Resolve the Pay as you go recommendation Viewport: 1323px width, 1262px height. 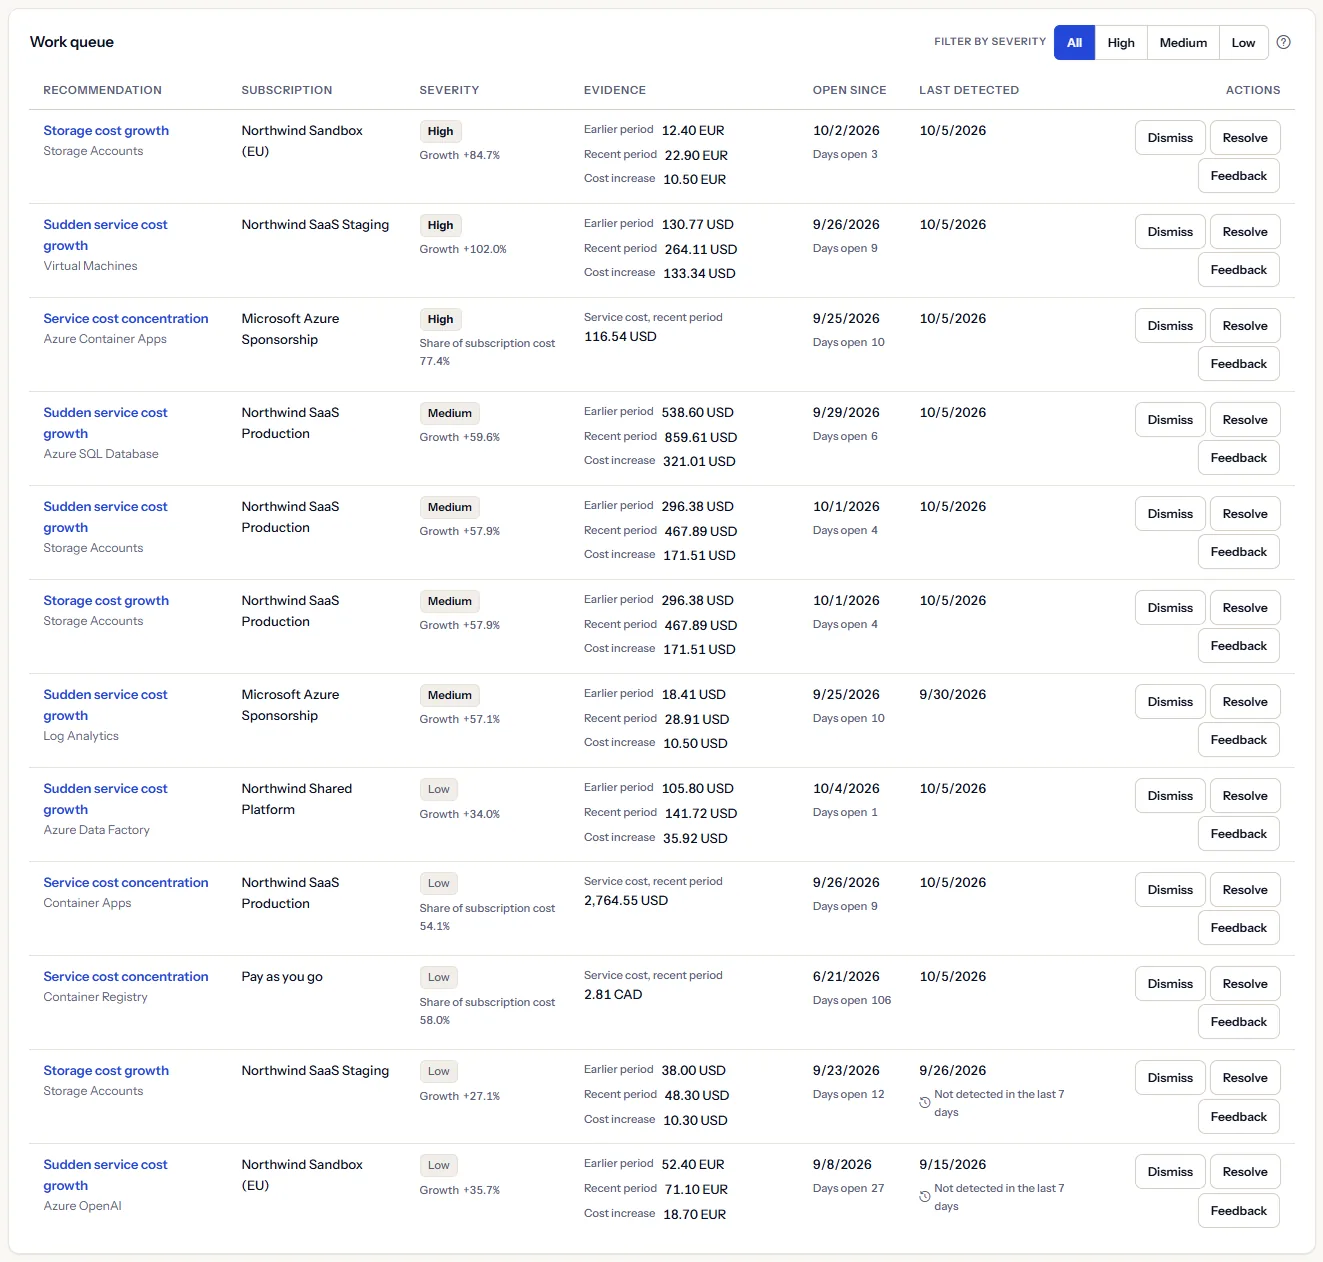[1245, 984]
